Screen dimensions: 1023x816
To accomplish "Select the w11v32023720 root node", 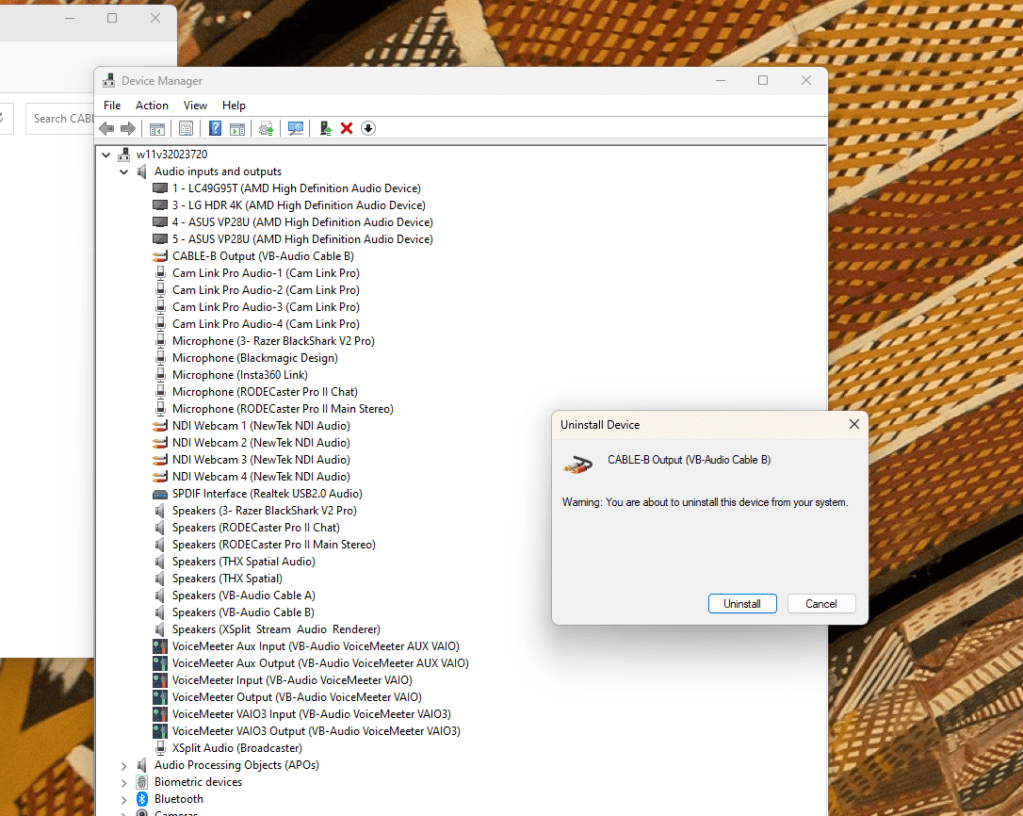I will (x=172, y=155).
